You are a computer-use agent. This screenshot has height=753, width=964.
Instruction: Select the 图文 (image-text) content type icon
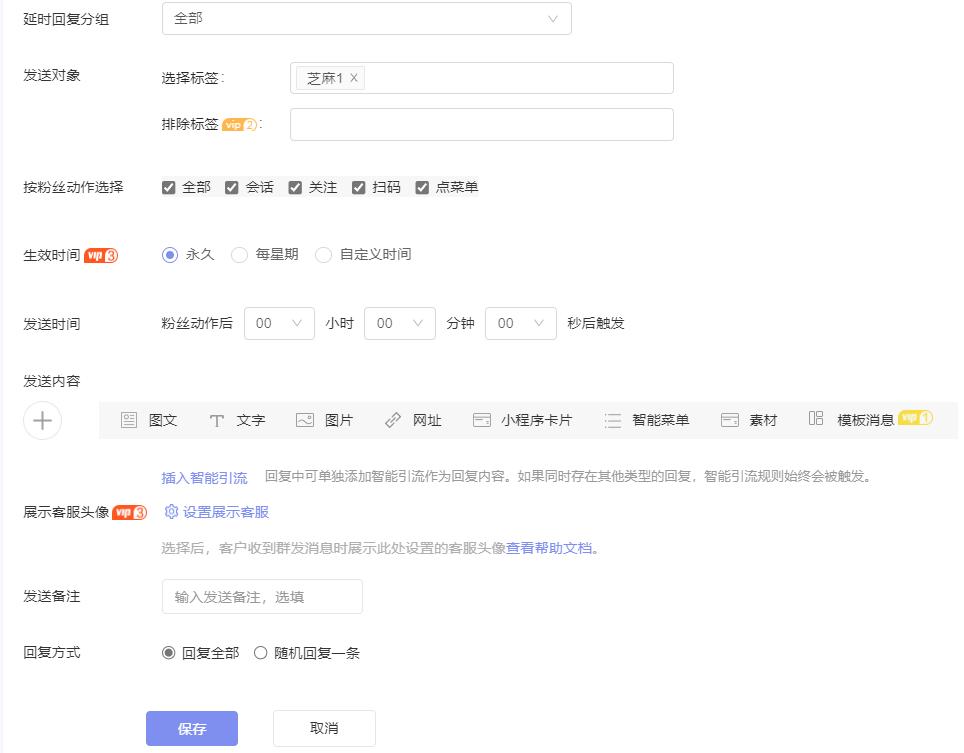click(x=147, y=420)
